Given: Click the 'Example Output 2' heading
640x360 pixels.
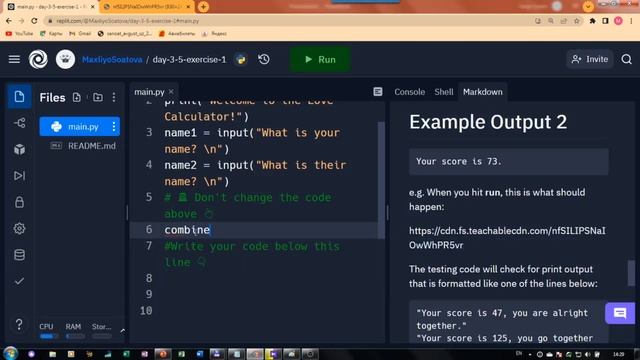Looking at the screenshot, I should (488, 122).
